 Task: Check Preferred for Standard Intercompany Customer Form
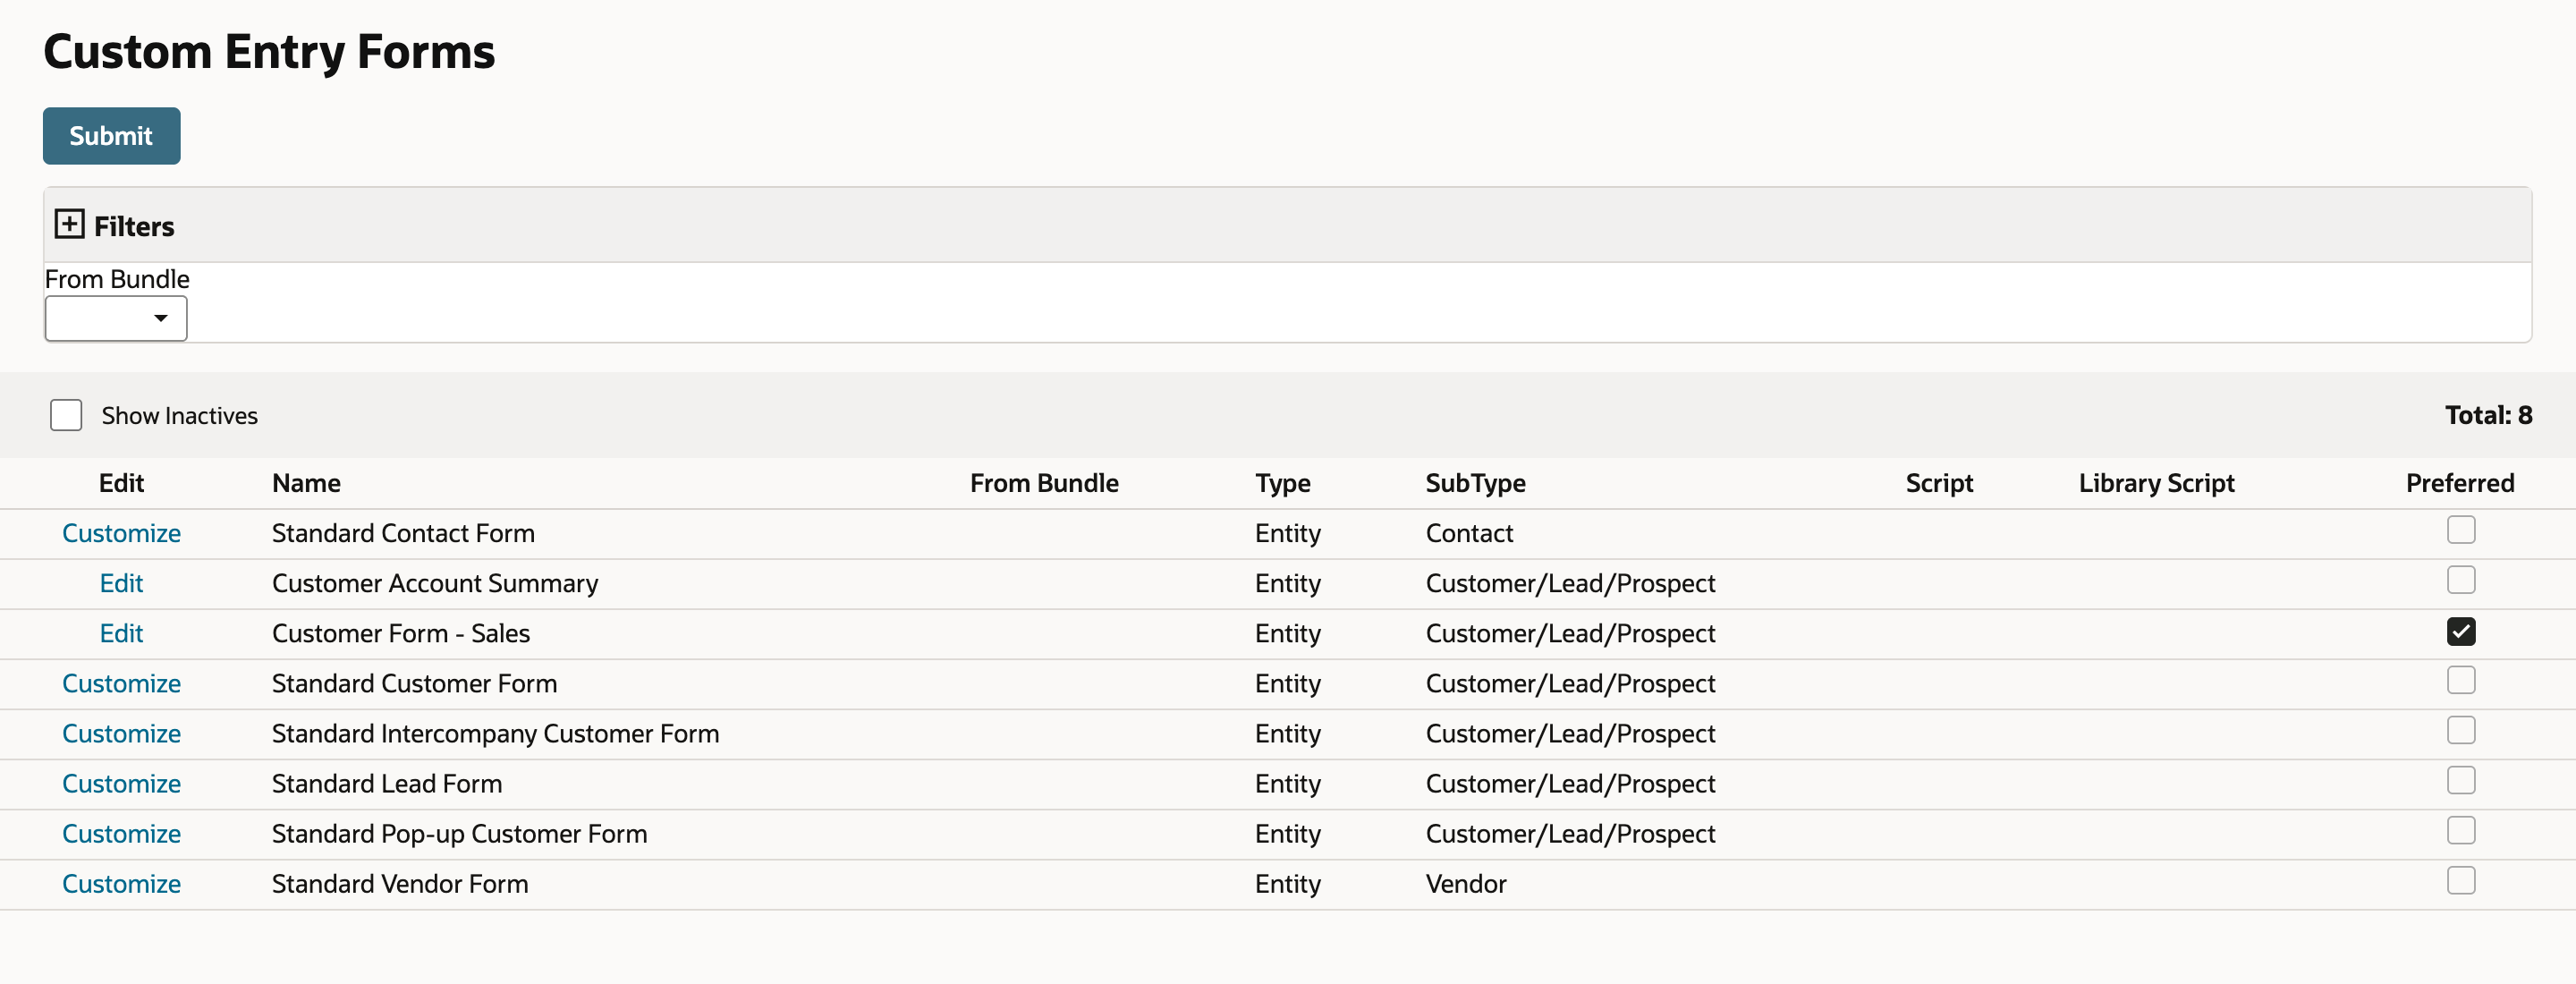2460,730
